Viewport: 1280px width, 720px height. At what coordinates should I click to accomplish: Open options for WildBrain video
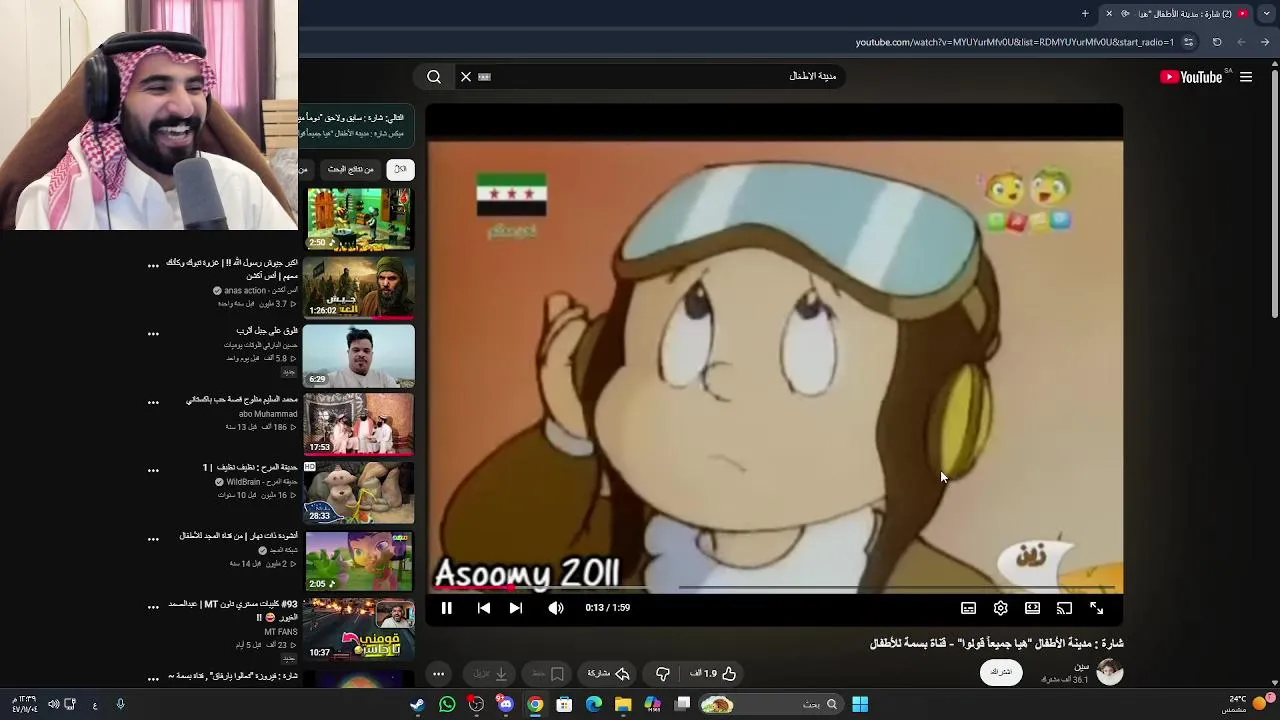click(153, 470)
